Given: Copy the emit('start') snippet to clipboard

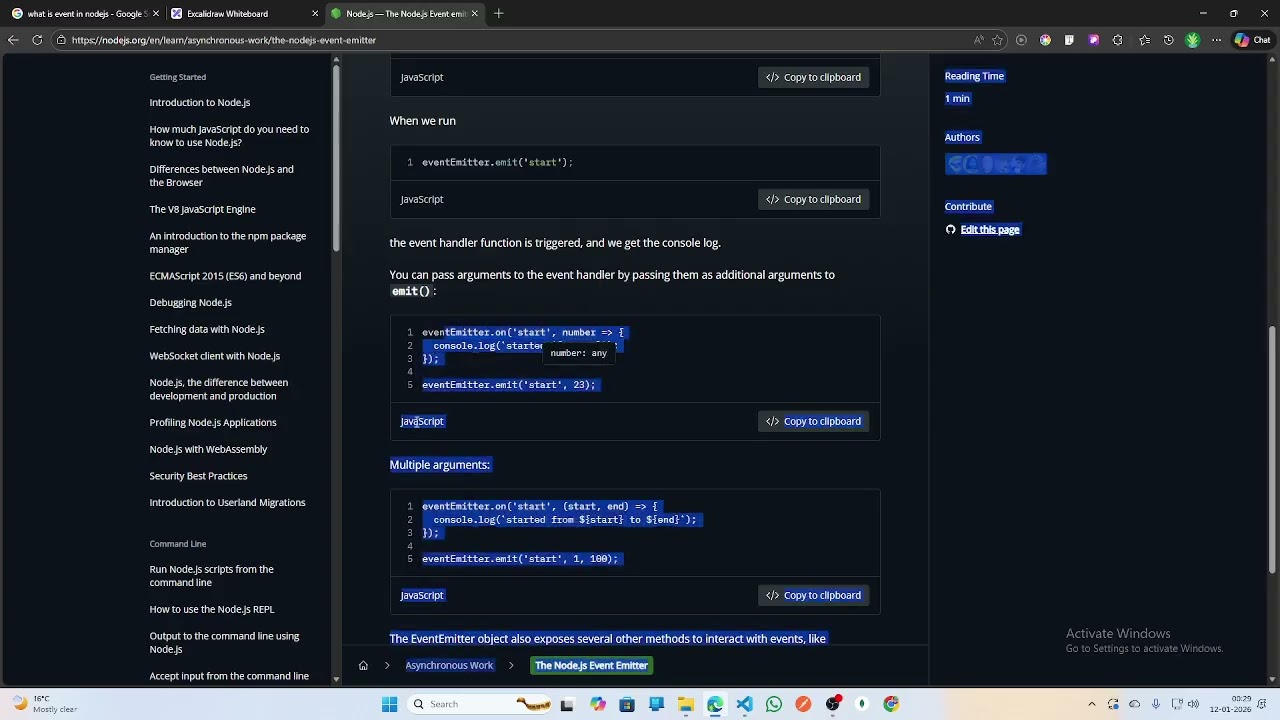Looking at the screenshot, I should [813, 199].
